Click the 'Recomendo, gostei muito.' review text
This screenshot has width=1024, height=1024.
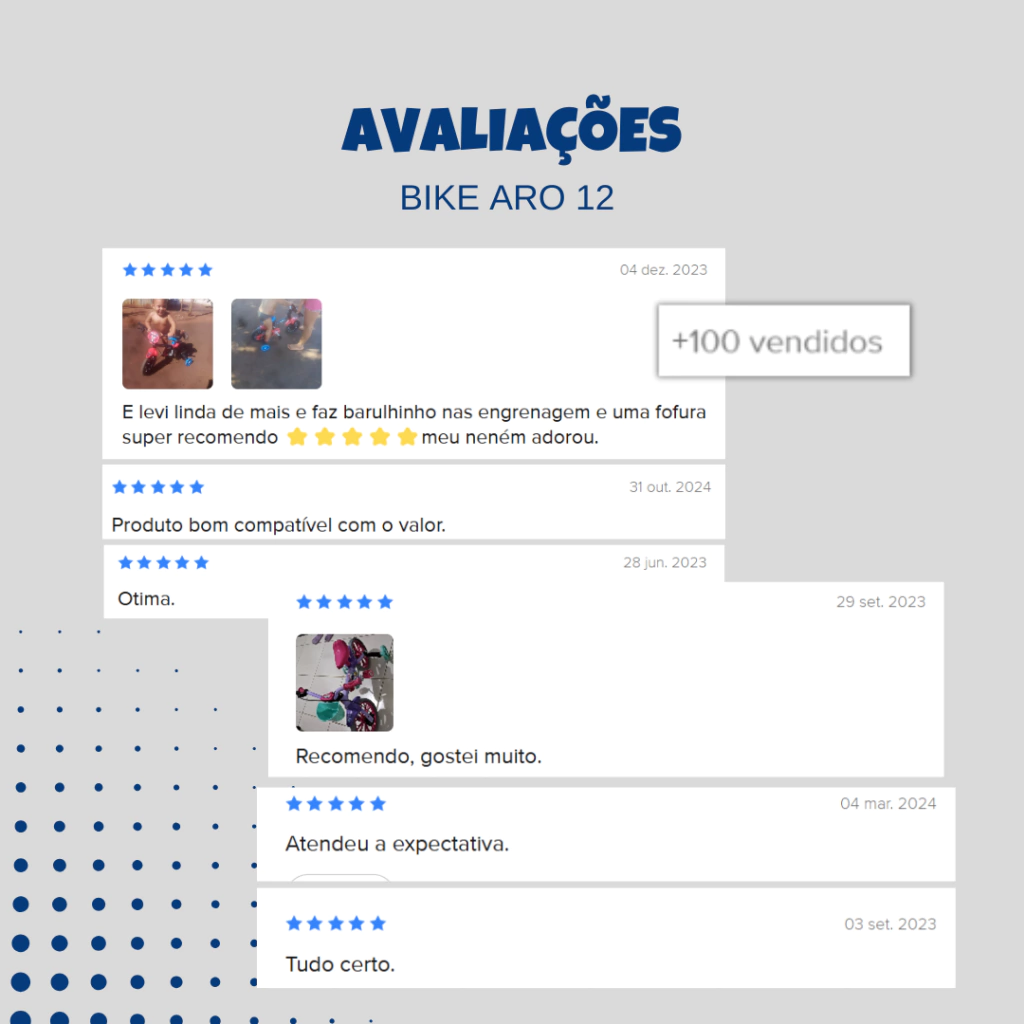[419, 756]
